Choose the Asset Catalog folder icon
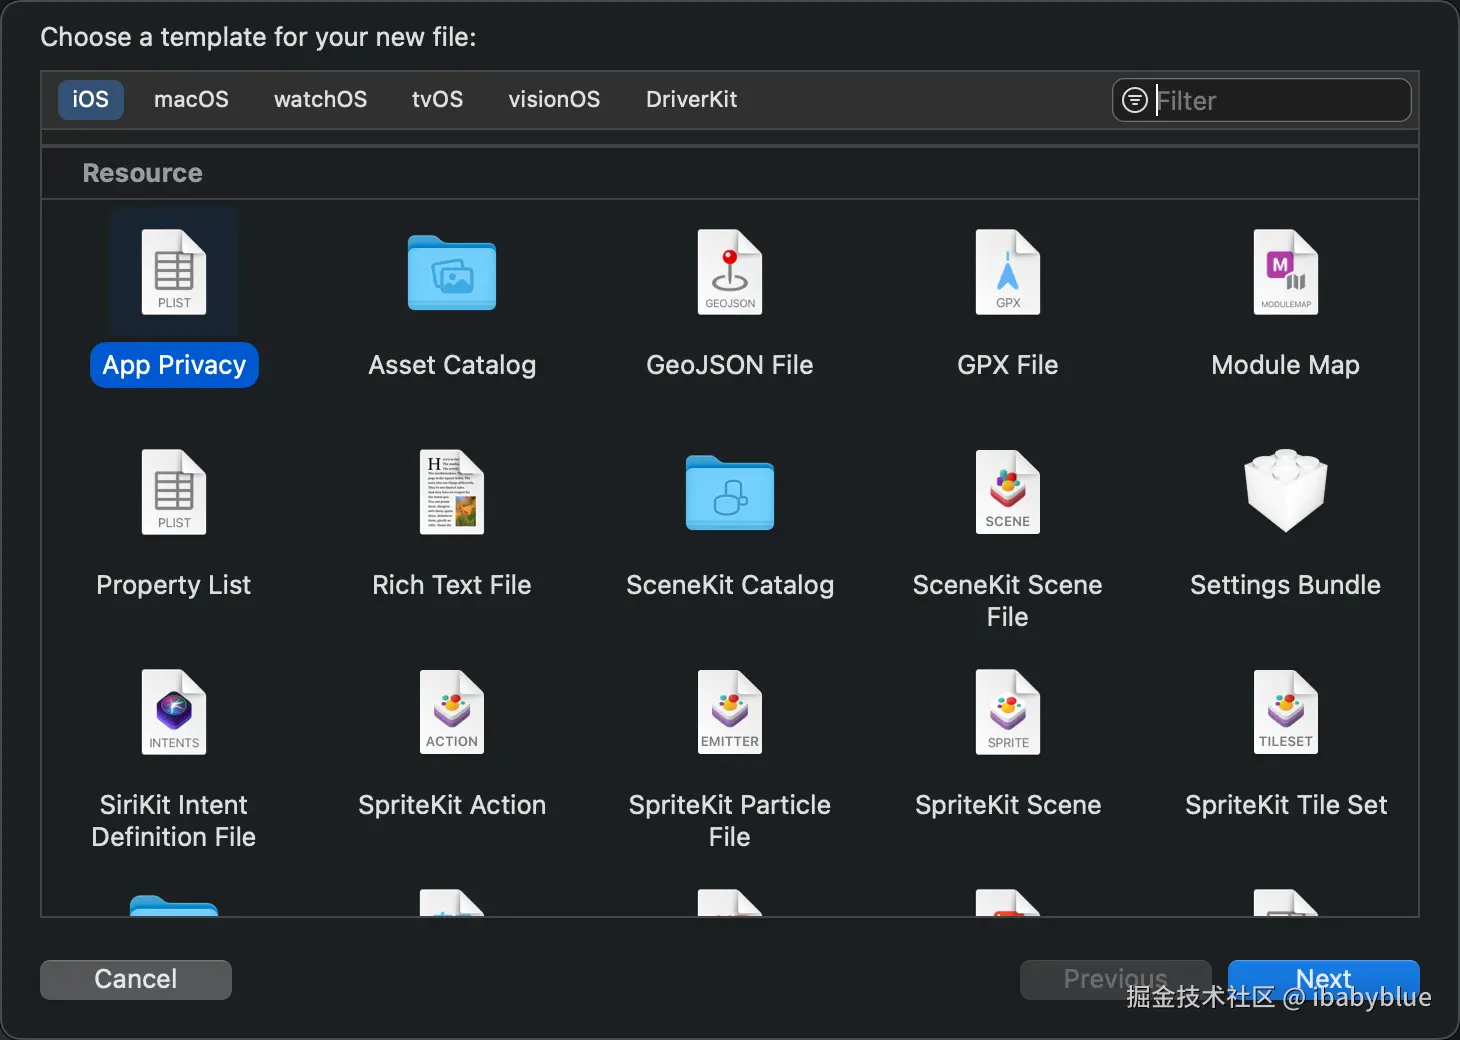1460x1040 pixels. click(452, 273)
